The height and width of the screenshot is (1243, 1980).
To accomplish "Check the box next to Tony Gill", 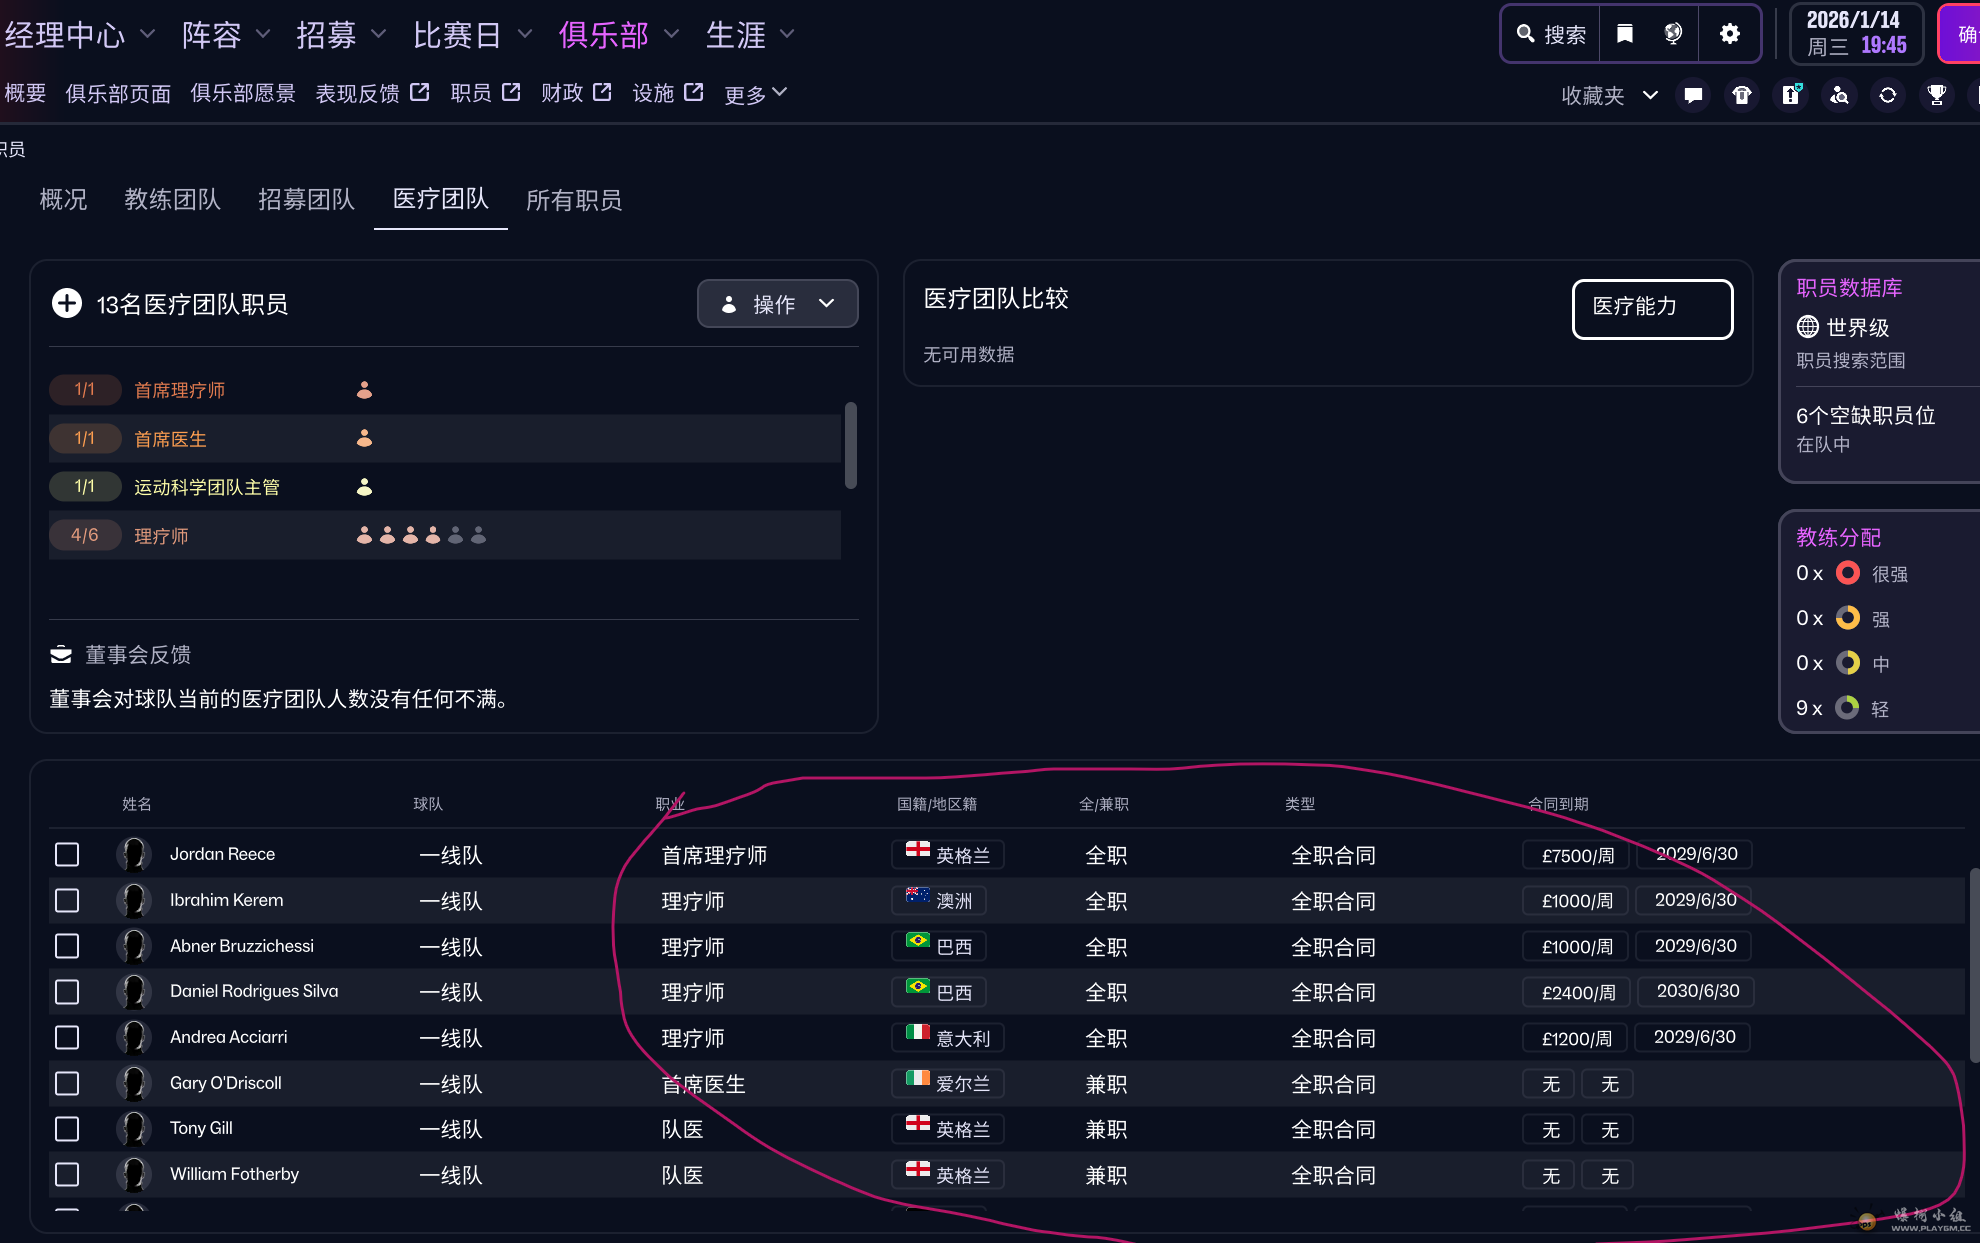I will click(67, 1128).
